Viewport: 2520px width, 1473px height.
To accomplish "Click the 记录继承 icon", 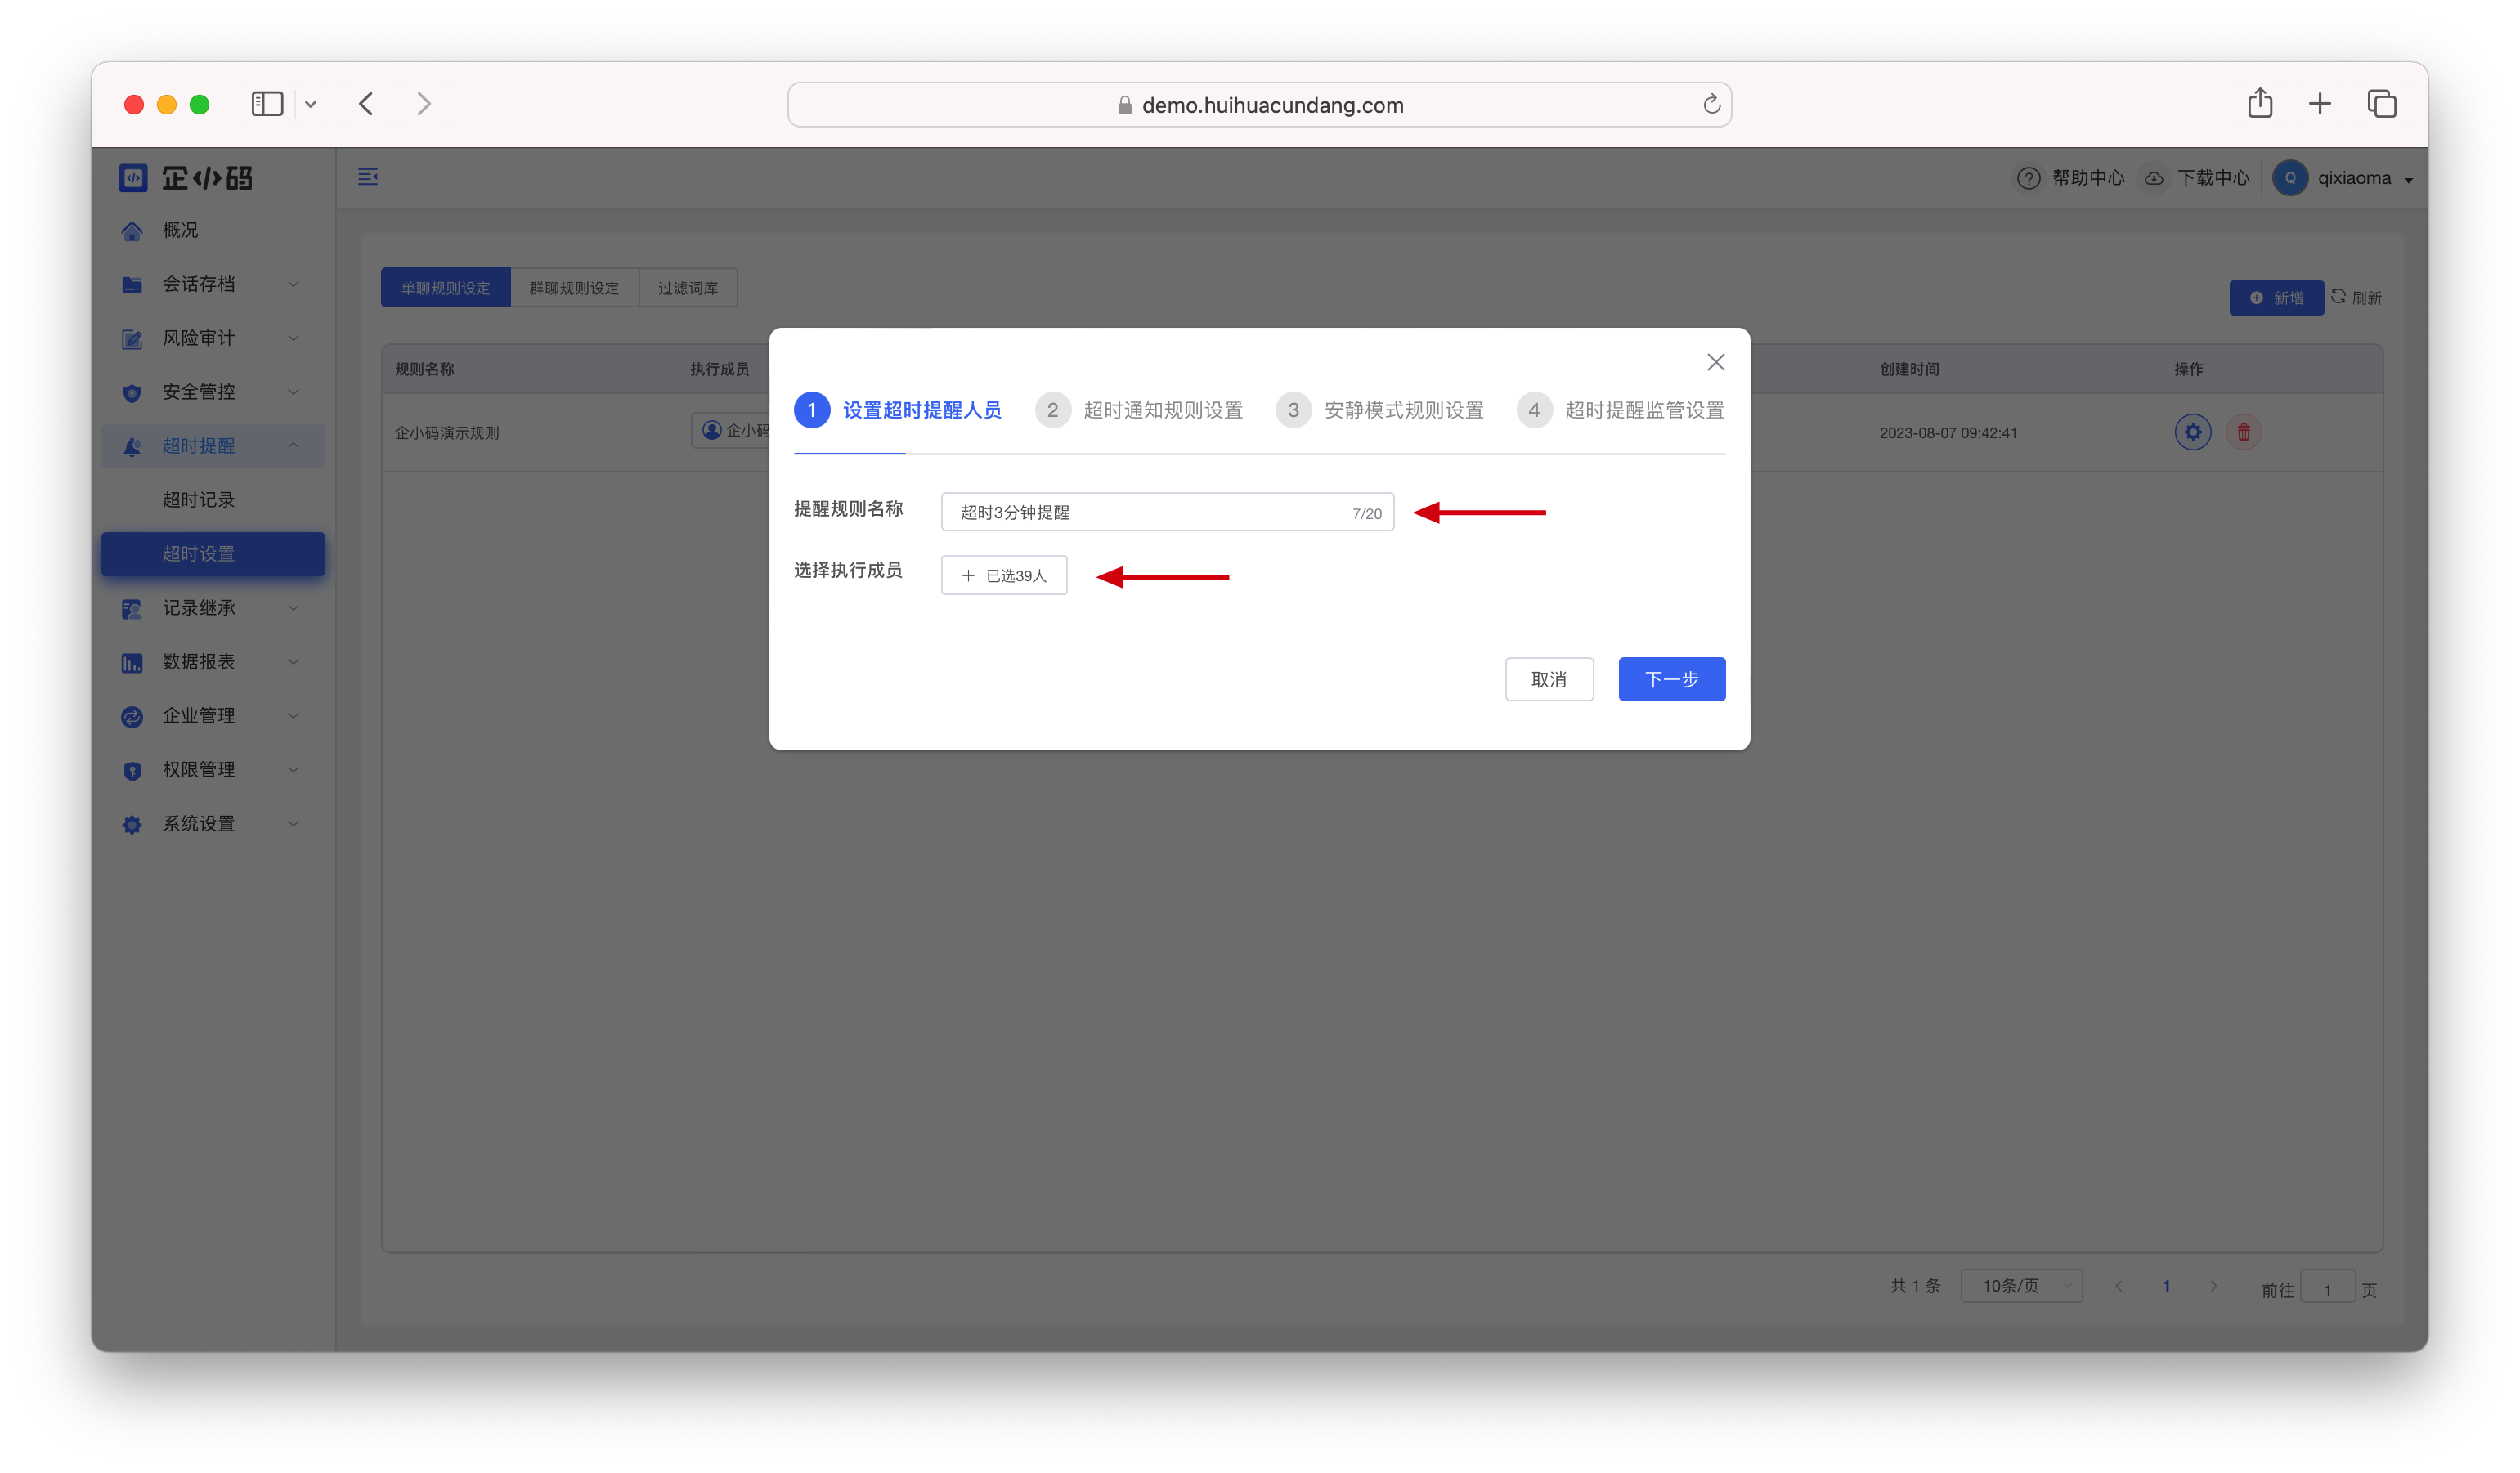I will point(132,609).
